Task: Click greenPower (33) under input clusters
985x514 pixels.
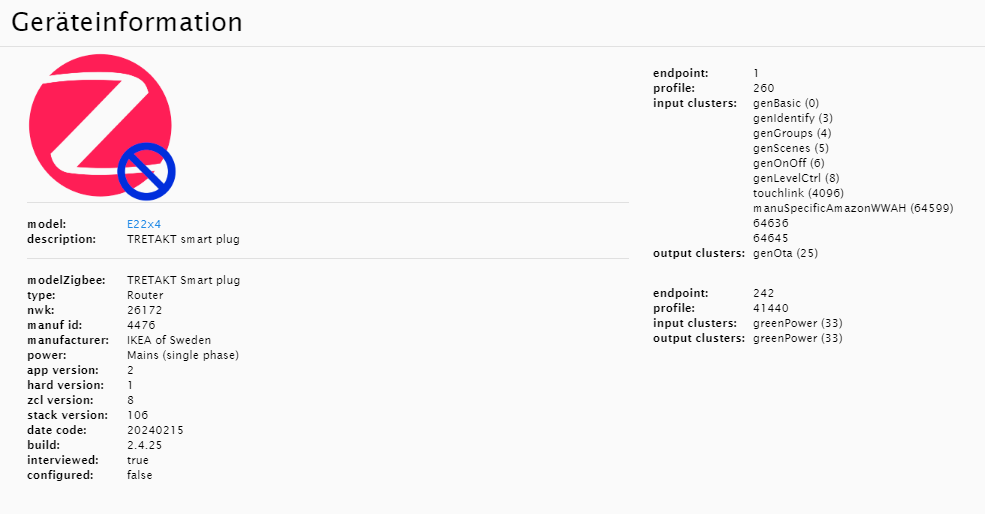Action: click(x=798, y=323)
